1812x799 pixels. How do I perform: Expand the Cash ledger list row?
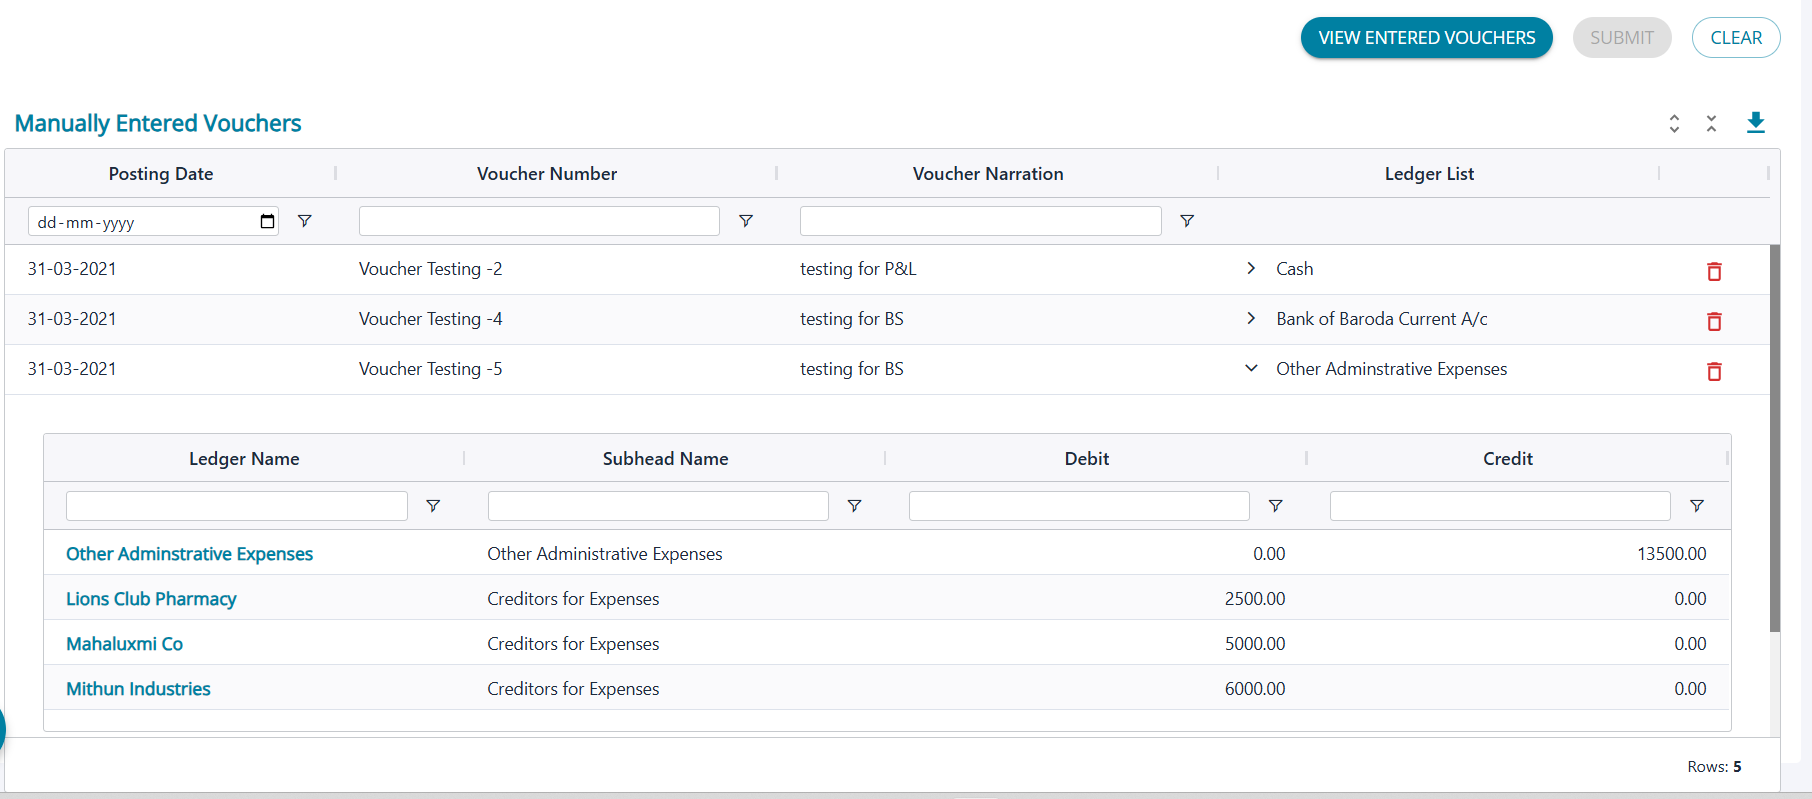pos(1251,268)
